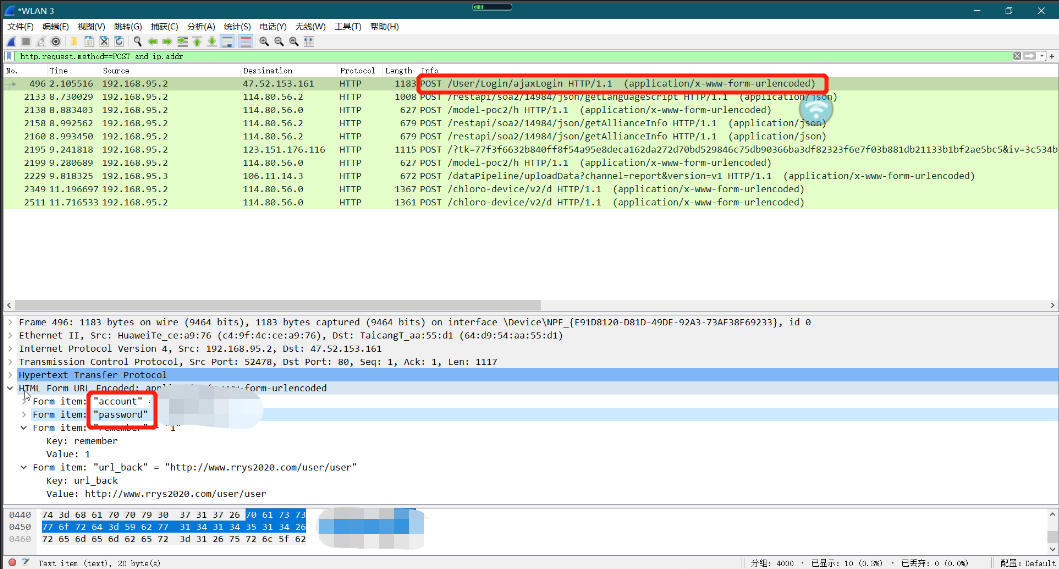Screen dimensions: 1059x569
Task: Sort by the Destination column header
Action: 289,70
